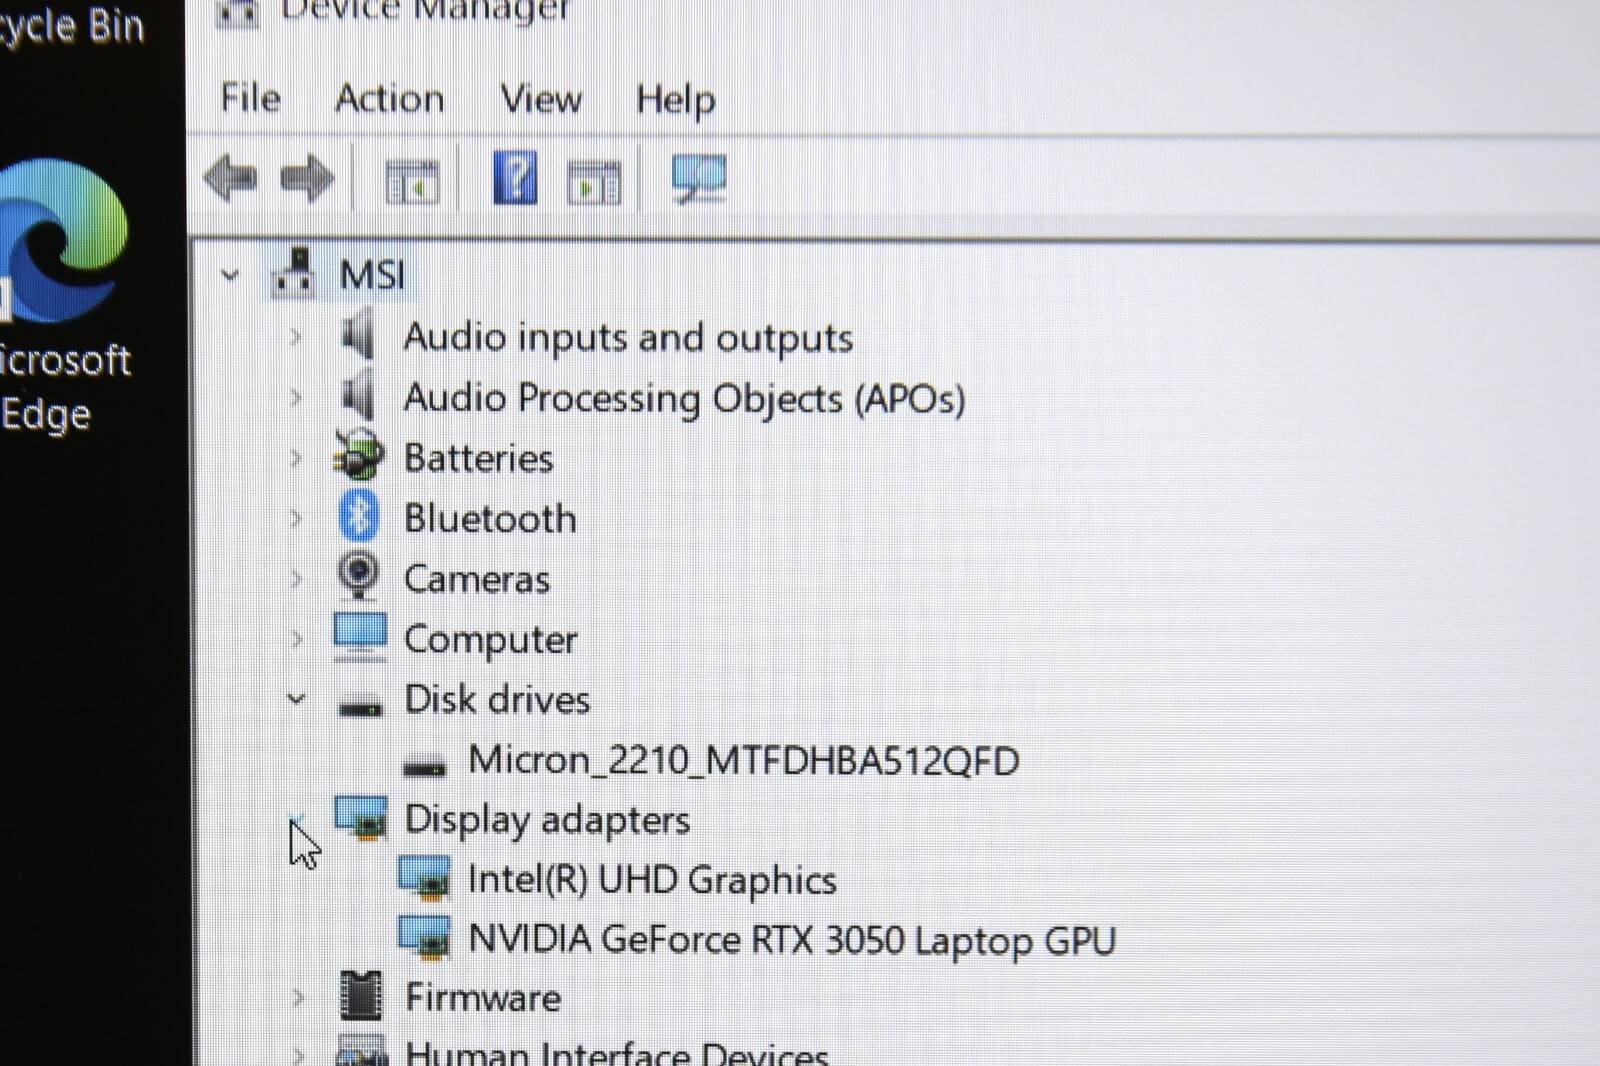Select Micron_2210_MTFDHBA512QFD disk entry
The image size is (1600, 1066).
pyautogui.click(x=744, y=761)
